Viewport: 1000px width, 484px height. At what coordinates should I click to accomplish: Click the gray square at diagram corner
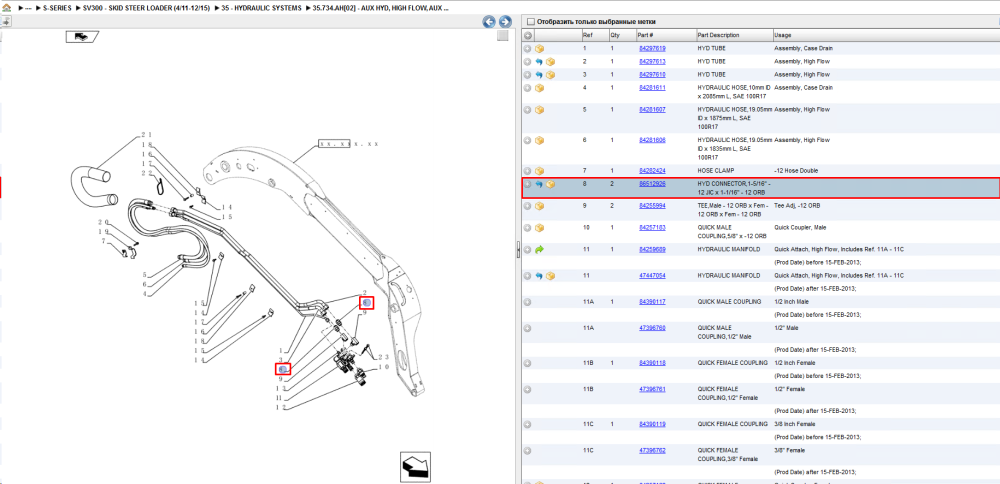click(503, 35)
